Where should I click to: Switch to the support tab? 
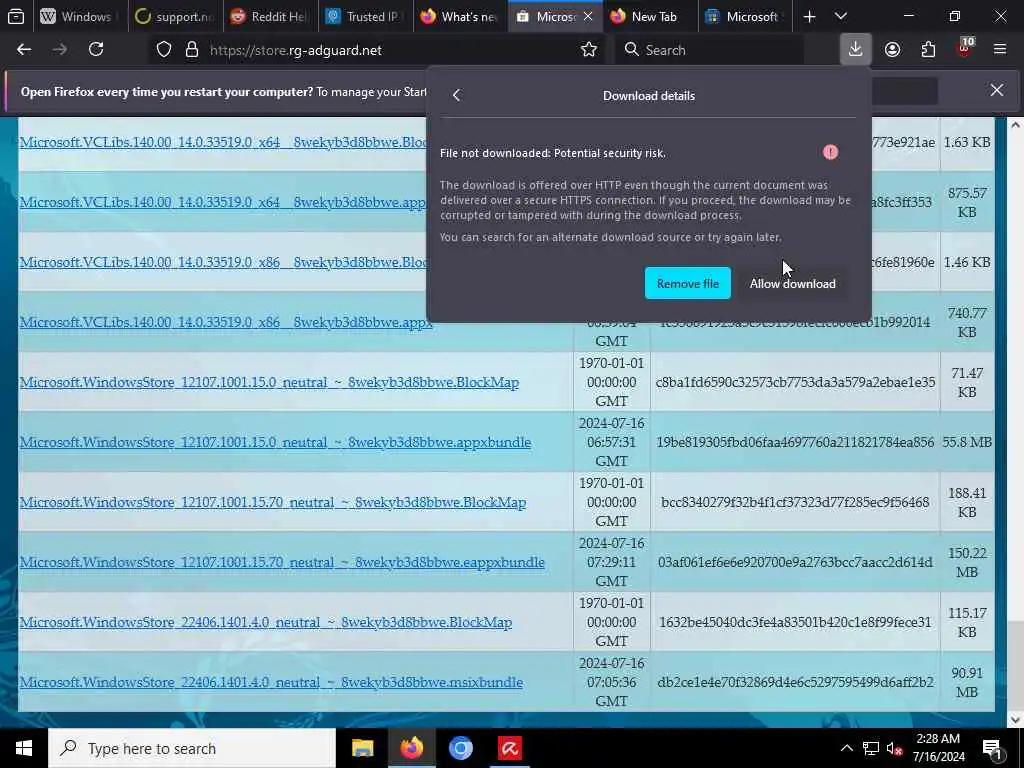click(174, 16)
